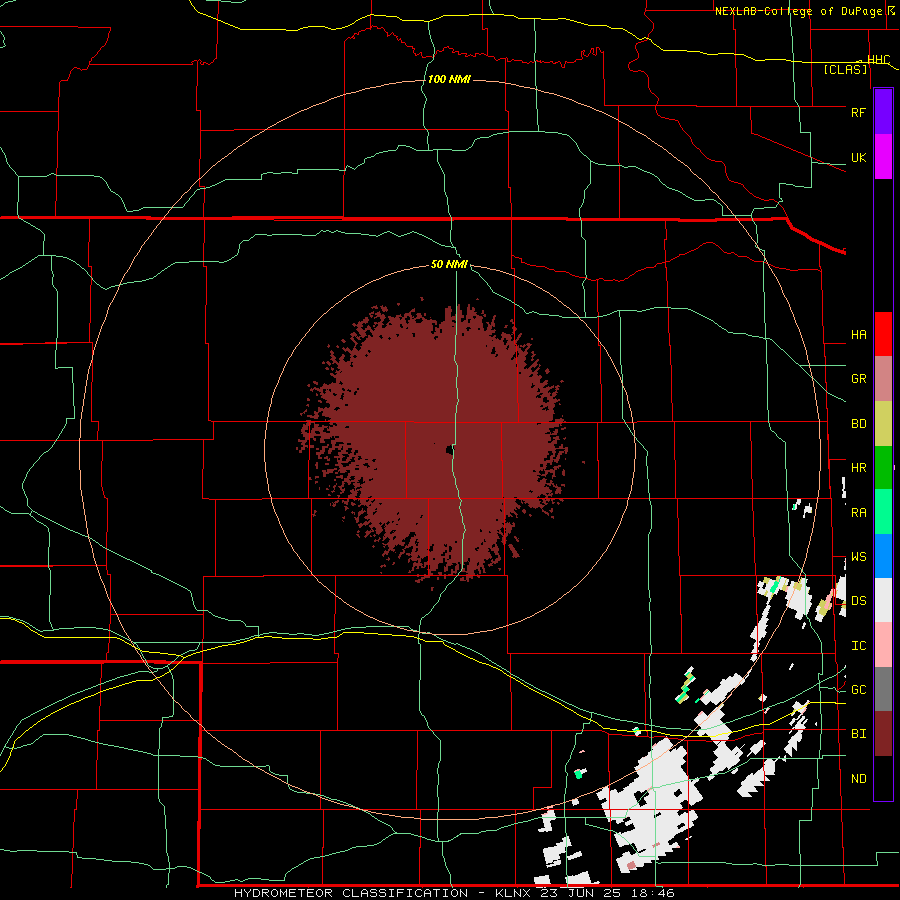Image resolution: width=900 pixels, height=900 pixels.
Task: Click the 'HA' legend label text
Action: (x=858, y=335)
